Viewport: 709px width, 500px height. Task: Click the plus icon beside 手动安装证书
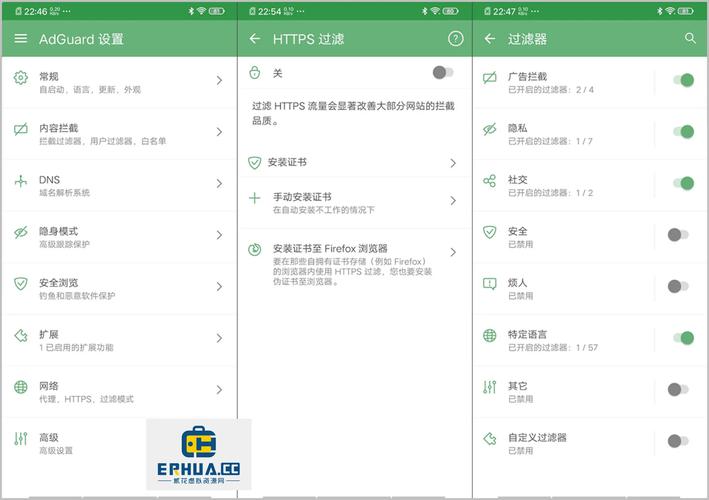(x=255, y=198)
